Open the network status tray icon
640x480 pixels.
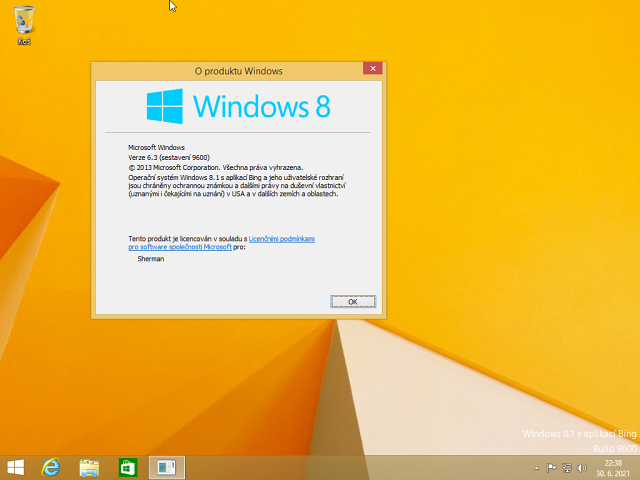tap(566, 468)
